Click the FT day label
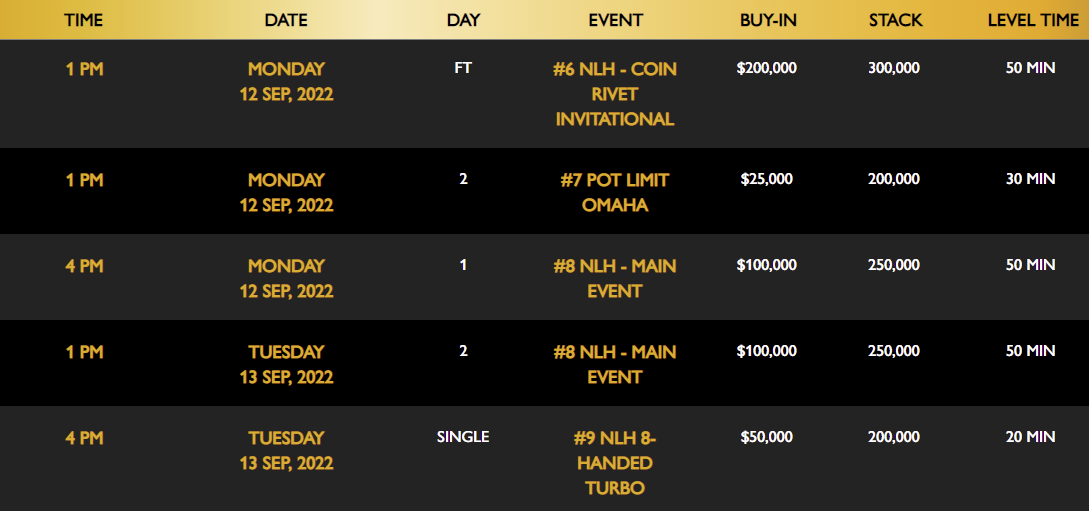The width and height of the screenshot is (1089, 511). (x=463, y=68)
